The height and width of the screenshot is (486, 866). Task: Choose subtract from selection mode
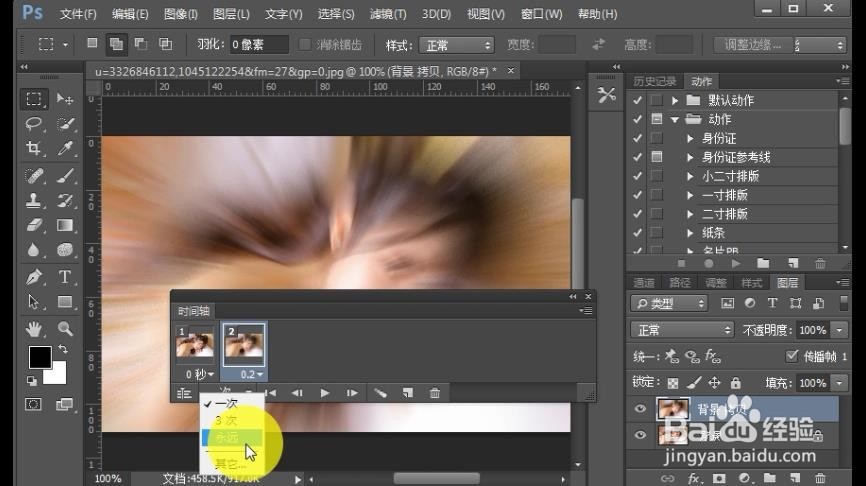click(141, 44)
